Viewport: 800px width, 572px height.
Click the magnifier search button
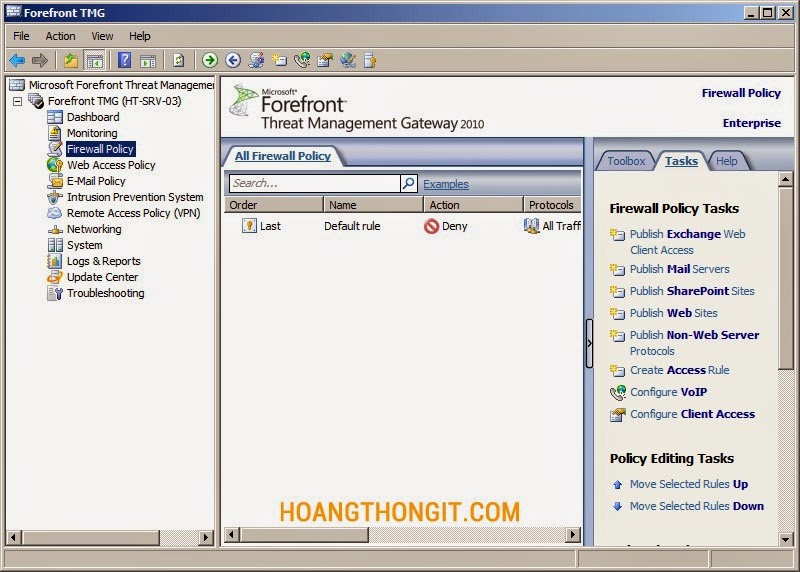(x=409, y=183)
